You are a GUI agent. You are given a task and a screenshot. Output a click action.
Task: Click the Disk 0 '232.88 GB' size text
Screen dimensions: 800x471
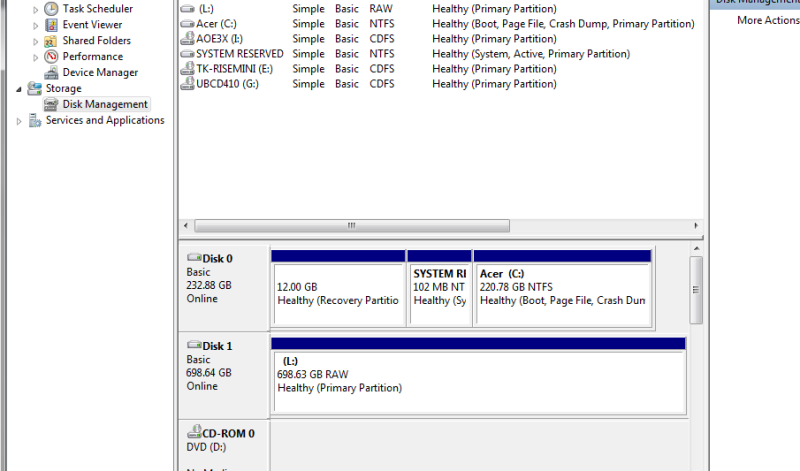coord(209,285)
